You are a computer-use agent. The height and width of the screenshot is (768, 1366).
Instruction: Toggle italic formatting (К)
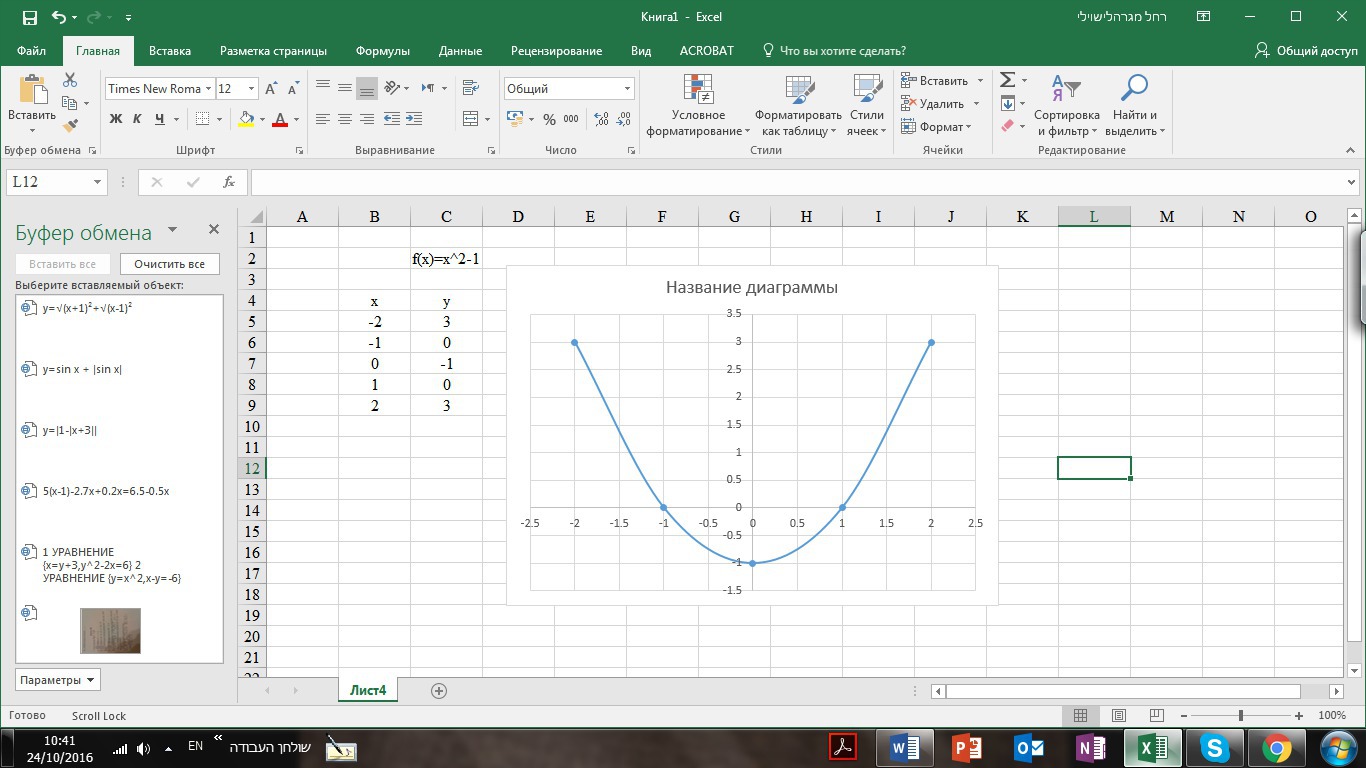tap(137, 119)
